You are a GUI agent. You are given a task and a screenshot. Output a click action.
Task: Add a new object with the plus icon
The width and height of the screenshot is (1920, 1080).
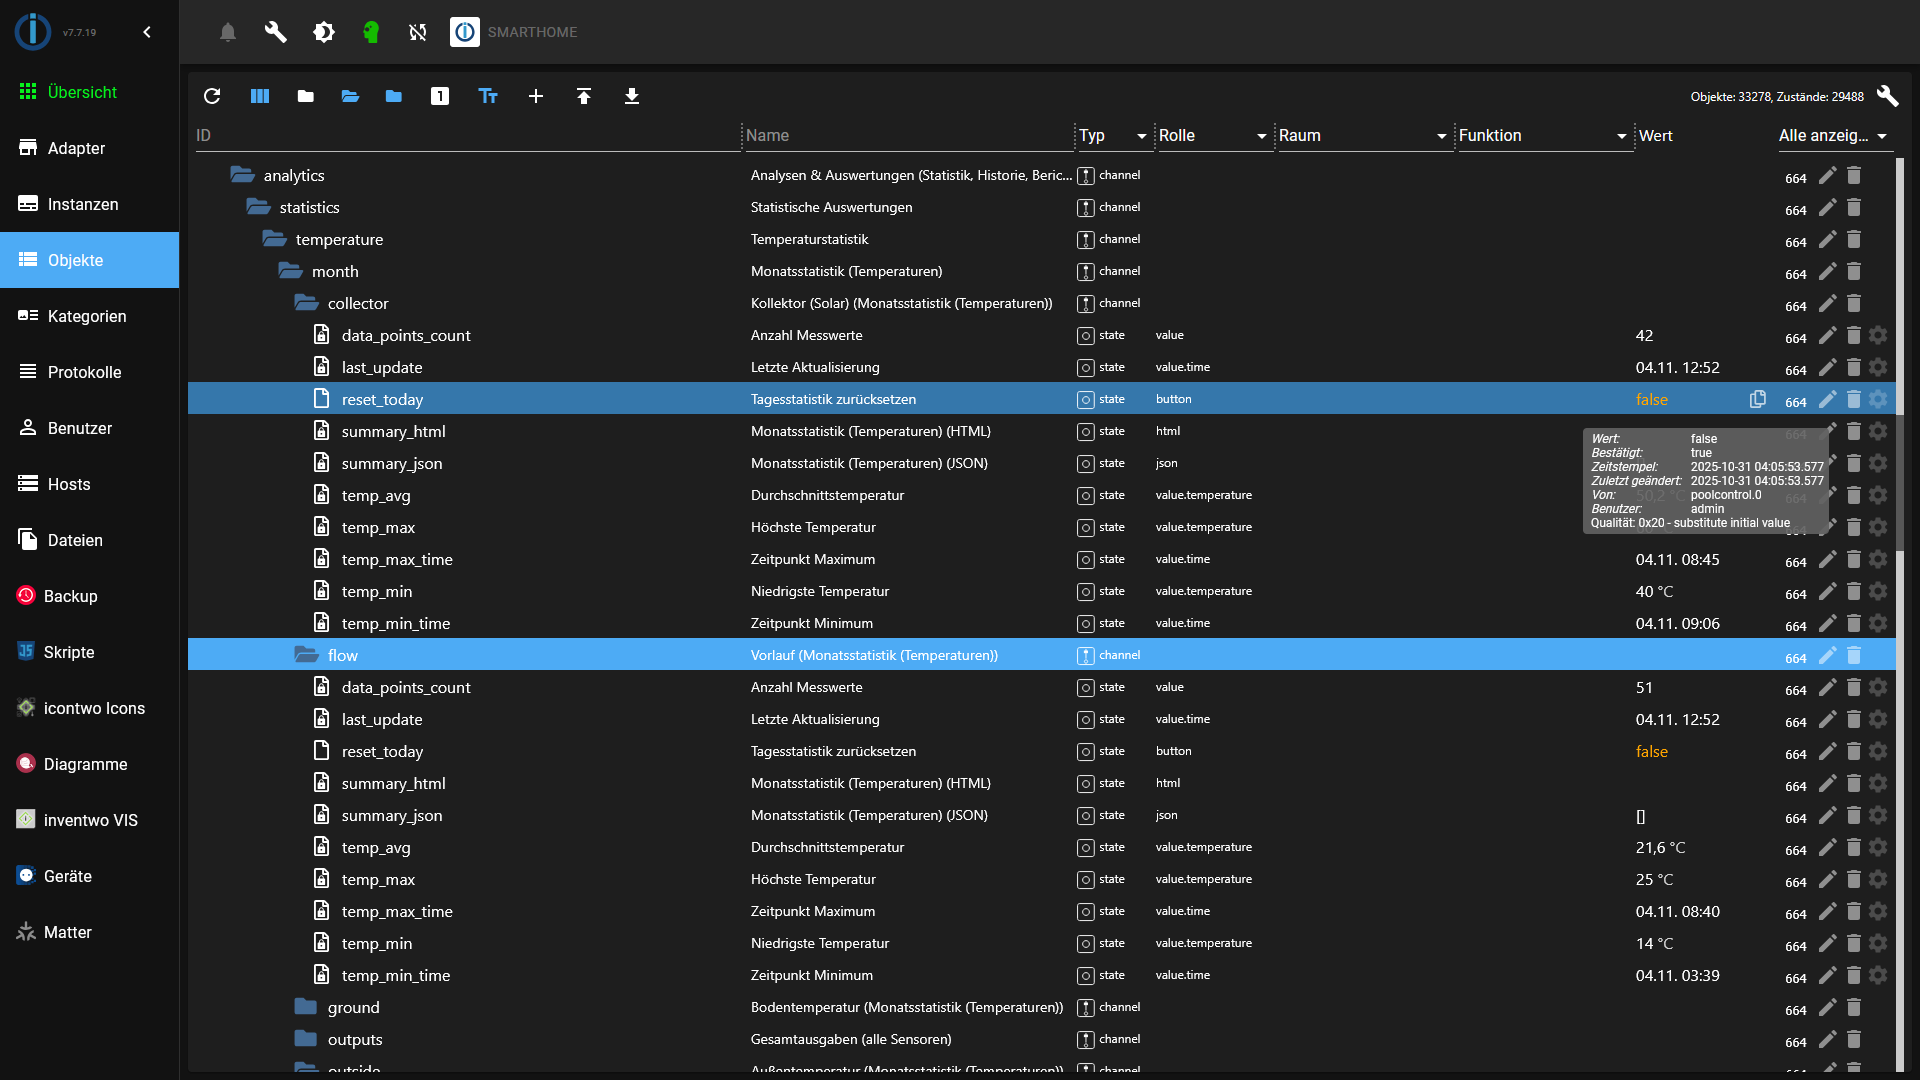coord(536,96)
